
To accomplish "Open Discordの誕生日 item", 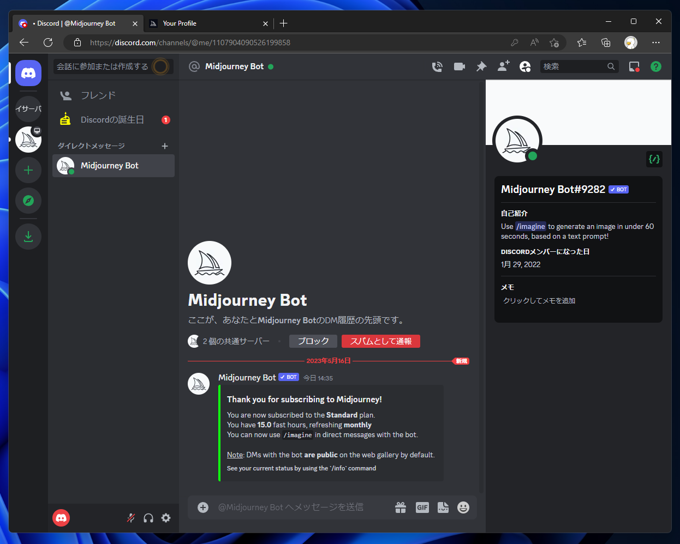I will pos(114,120).
